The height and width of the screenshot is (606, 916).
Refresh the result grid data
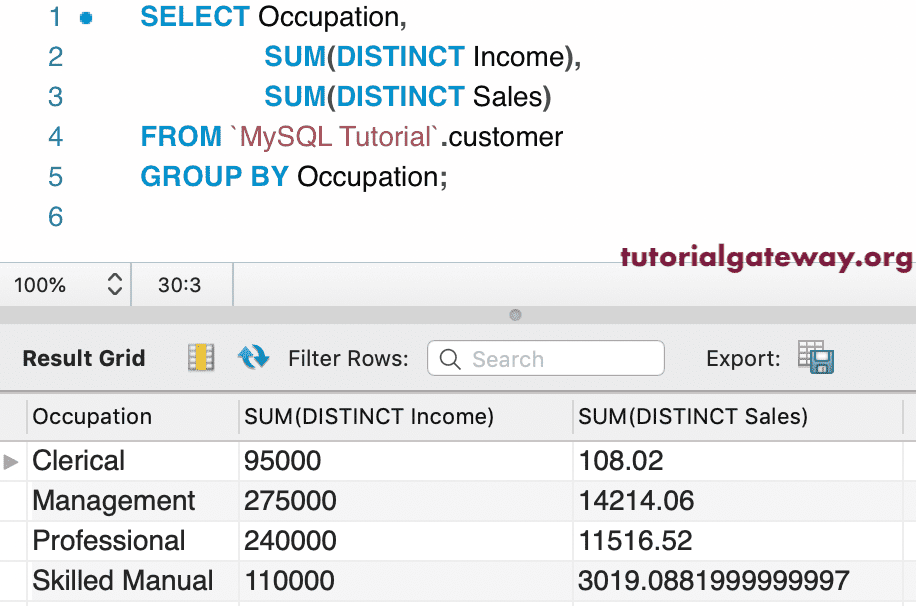tap(253, 357)
